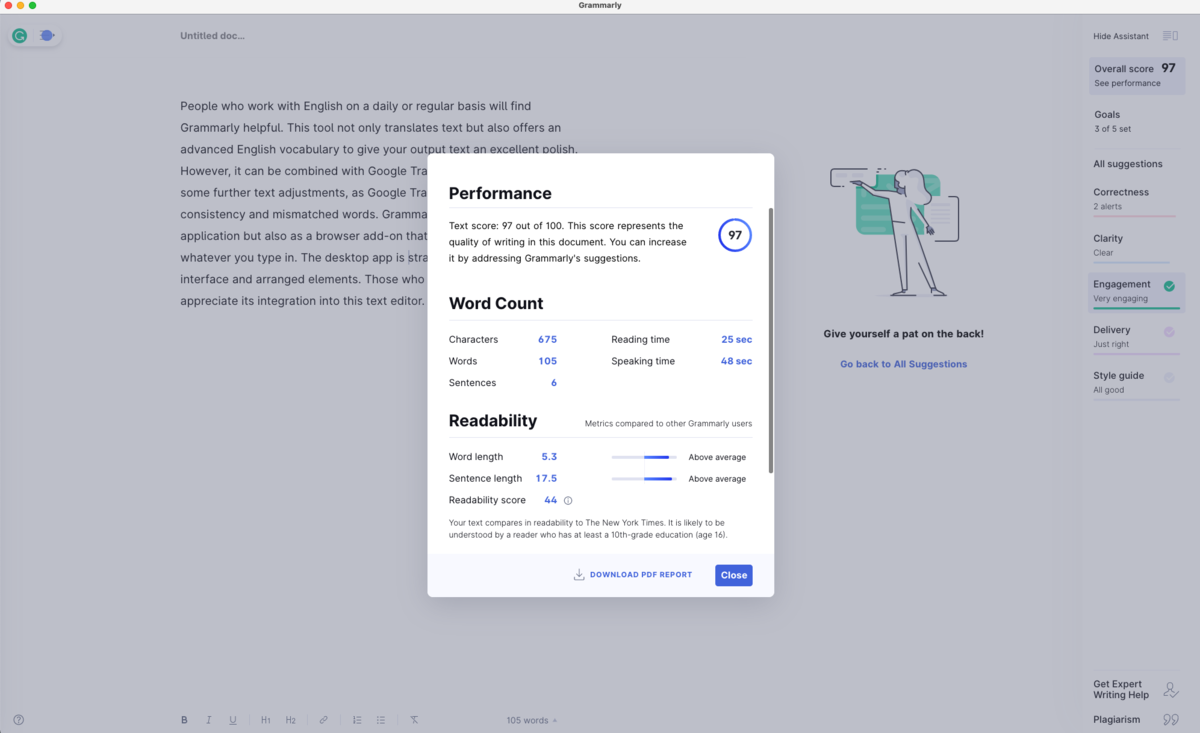Image resolution: width=1200 pixels, height=733 pixels.
Task: Click "Give yourself a pat on the back!" text
Action: 904,334
